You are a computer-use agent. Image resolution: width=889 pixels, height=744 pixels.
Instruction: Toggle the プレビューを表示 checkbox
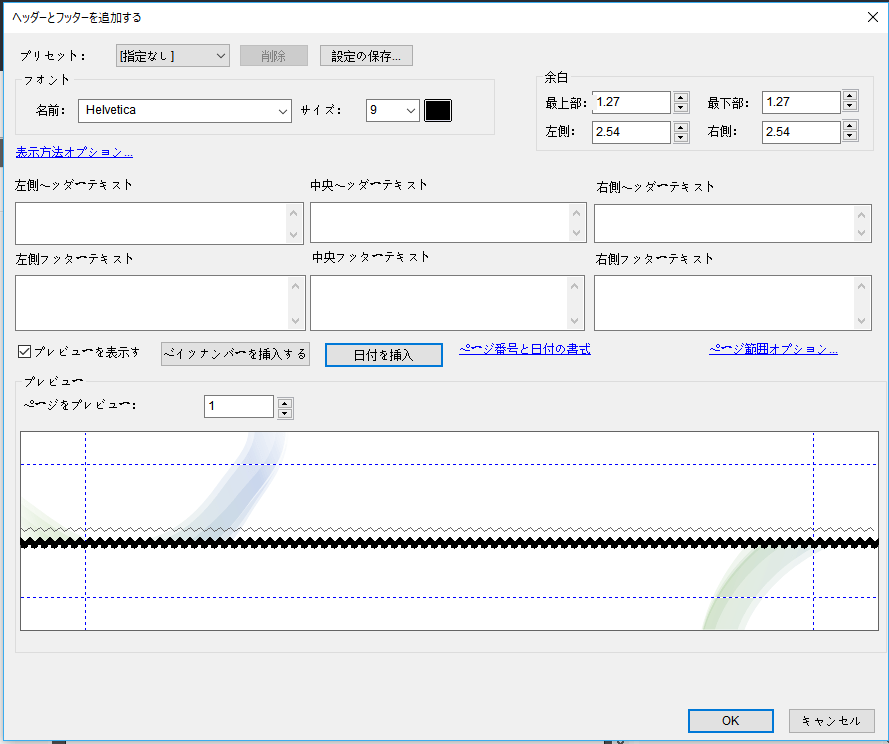[22, 350]
